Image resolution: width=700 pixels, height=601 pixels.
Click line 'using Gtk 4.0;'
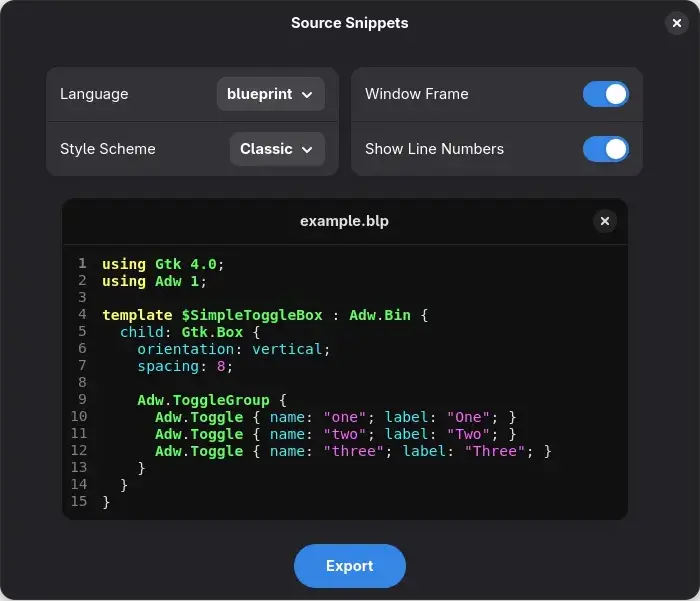pyautogui.click(x=163, y=264)
